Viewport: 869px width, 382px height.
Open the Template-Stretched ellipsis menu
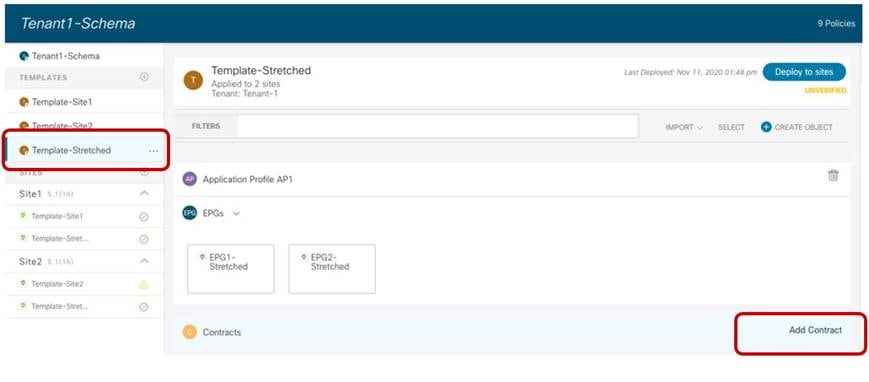(154, 151)
